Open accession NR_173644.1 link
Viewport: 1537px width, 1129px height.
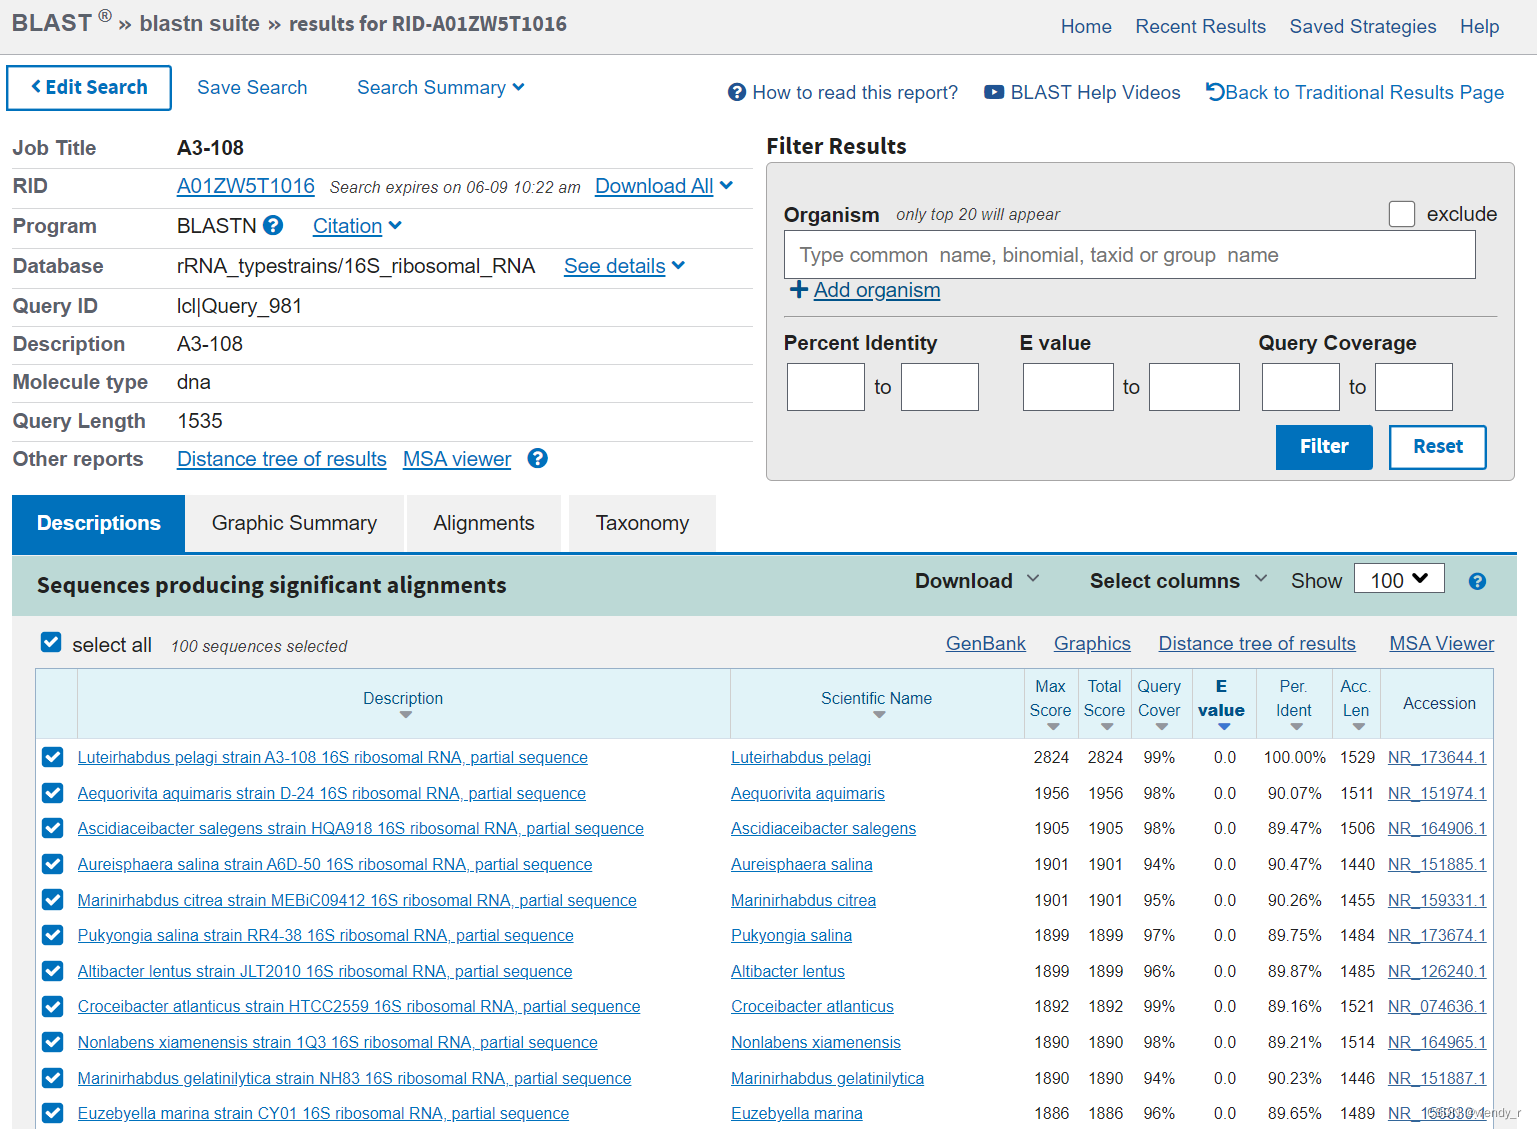pos(1437,758)
